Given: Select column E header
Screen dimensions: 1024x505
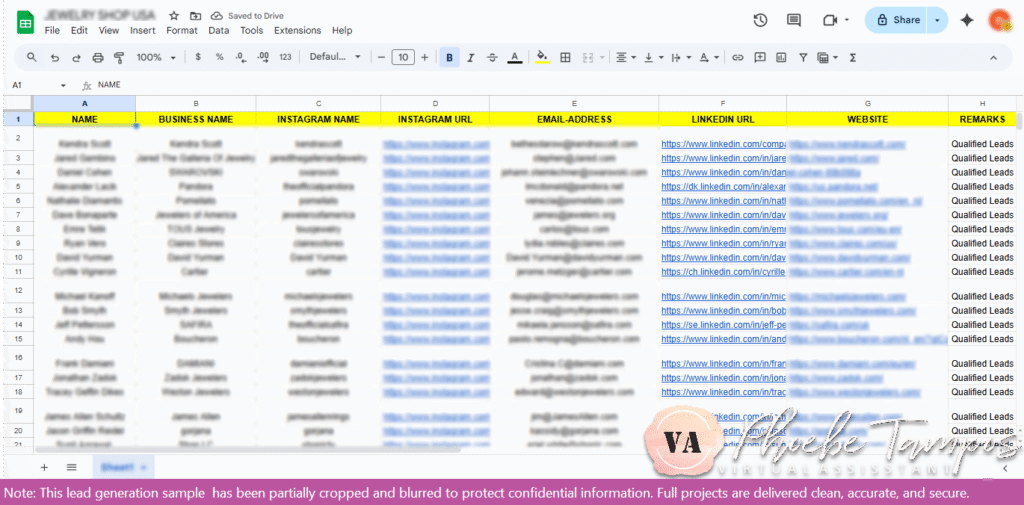Looking at the screenshot, I should (x=574, y=103).
